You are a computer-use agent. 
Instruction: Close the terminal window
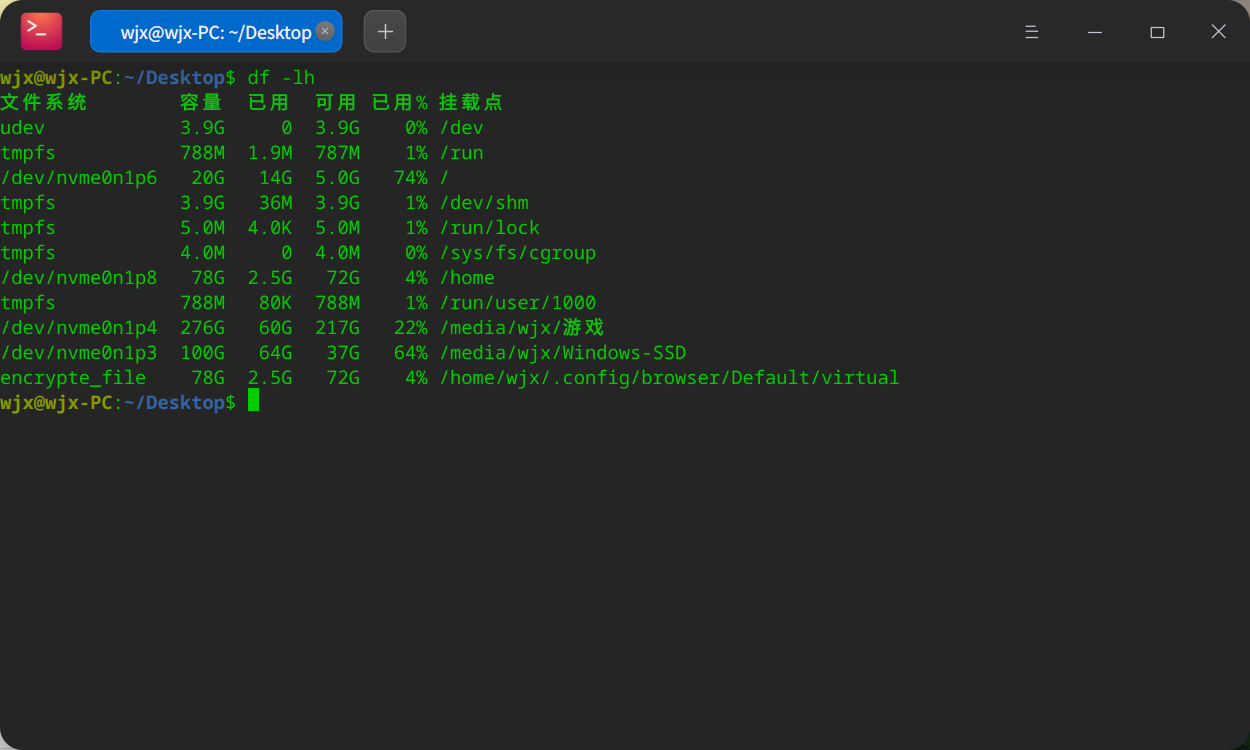1218,32
